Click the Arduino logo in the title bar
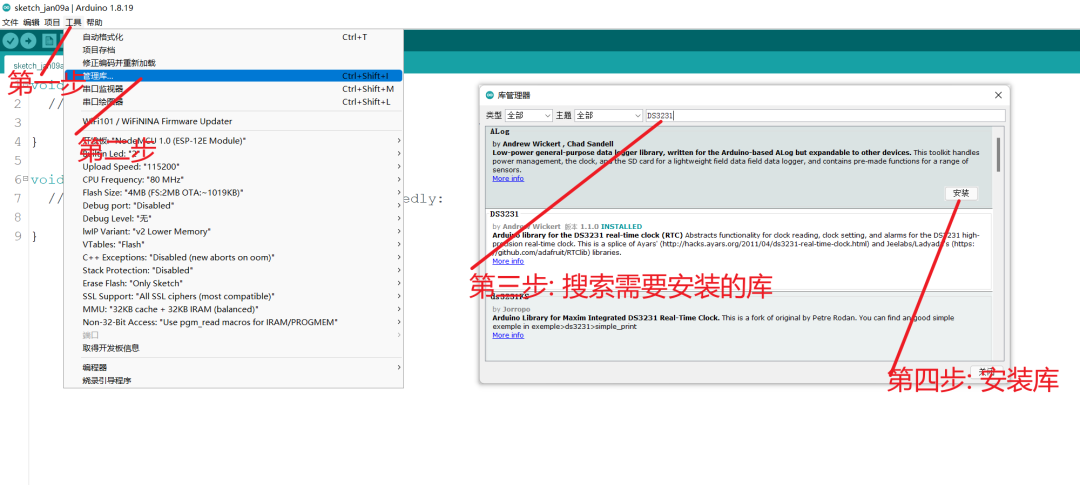 coord(7,7)
